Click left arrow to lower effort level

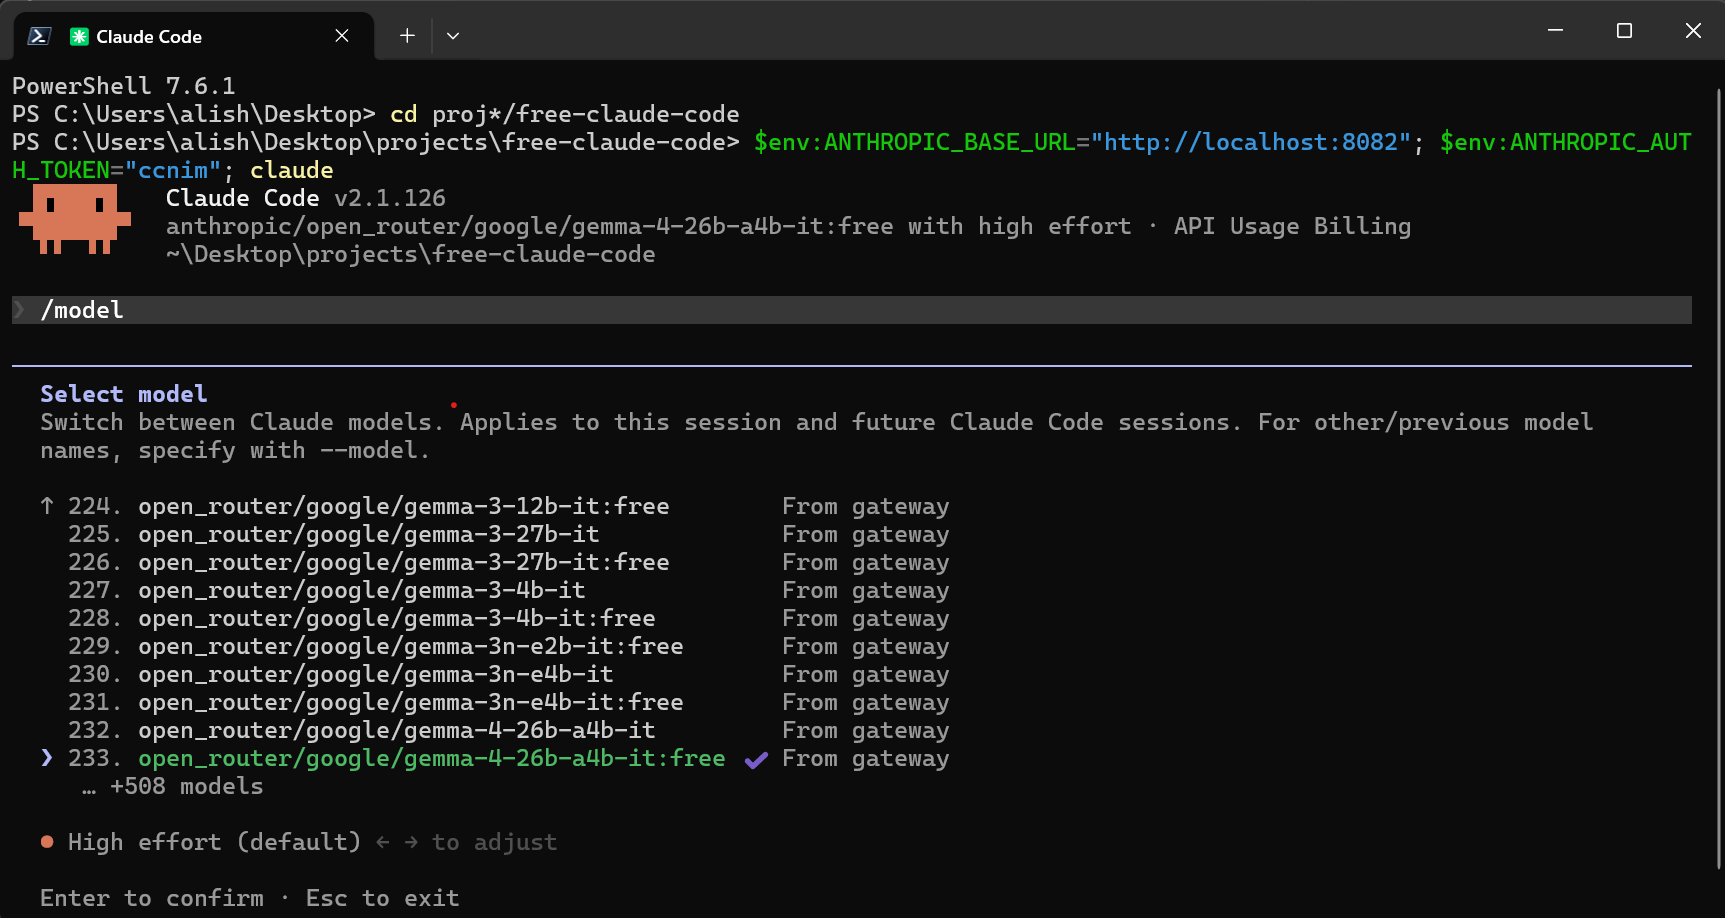pos(383,842)
